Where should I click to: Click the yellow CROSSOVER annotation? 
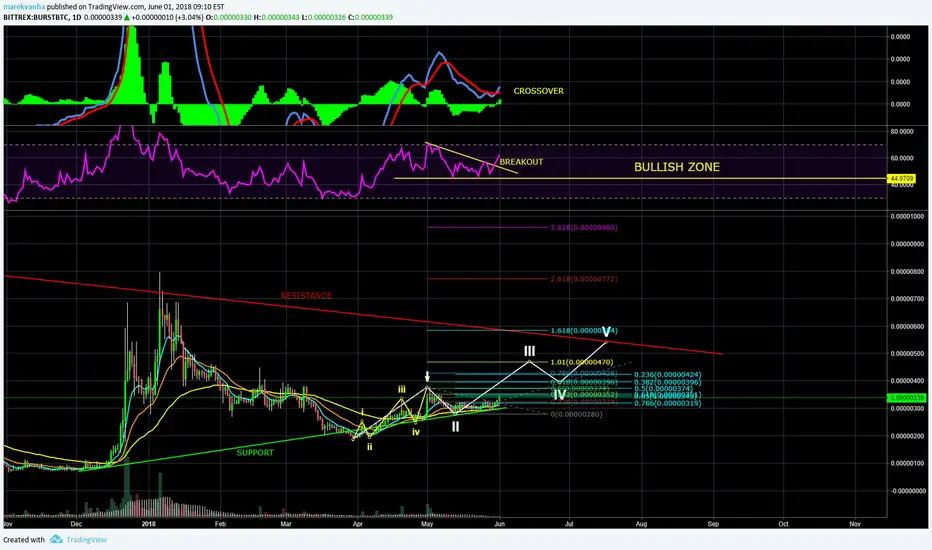(x=539, y=91)
